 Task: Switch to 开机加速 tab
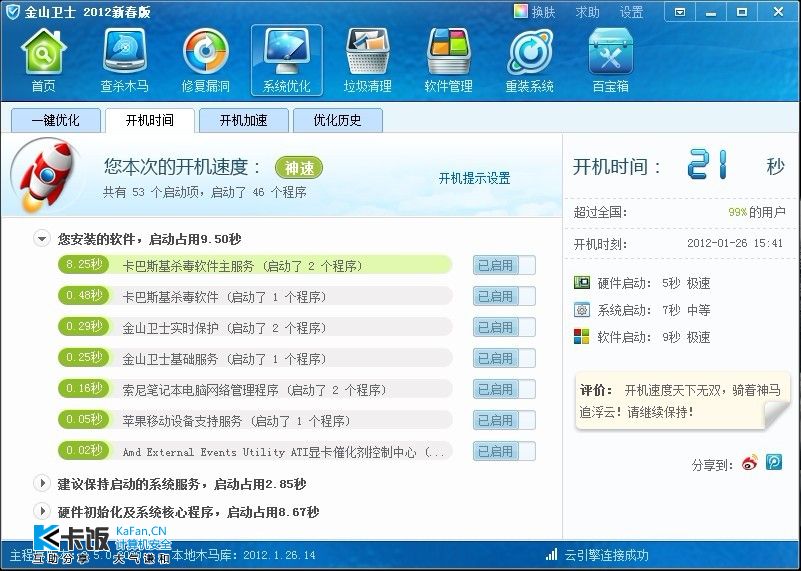[243, 121]
